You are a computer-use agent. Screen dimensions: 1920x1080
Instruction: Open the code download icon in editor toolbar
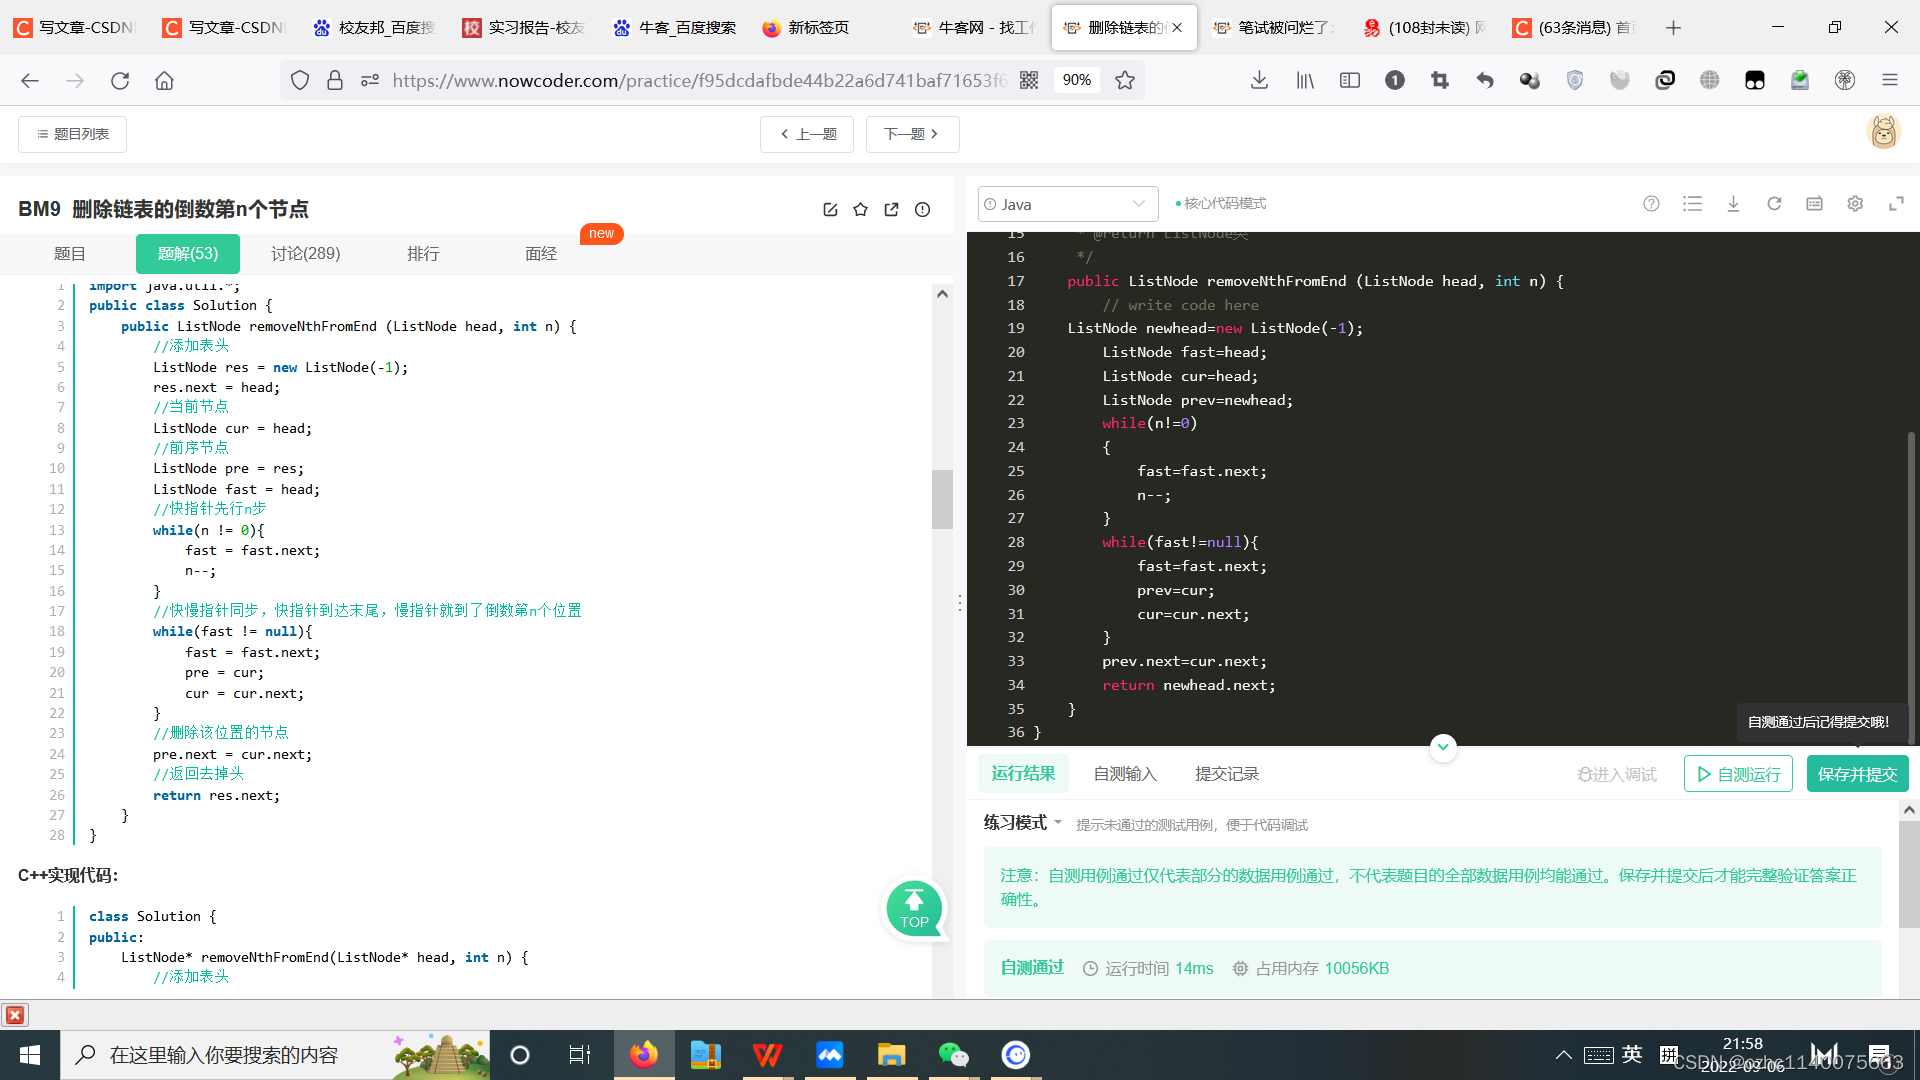(x=1733, y=203)
